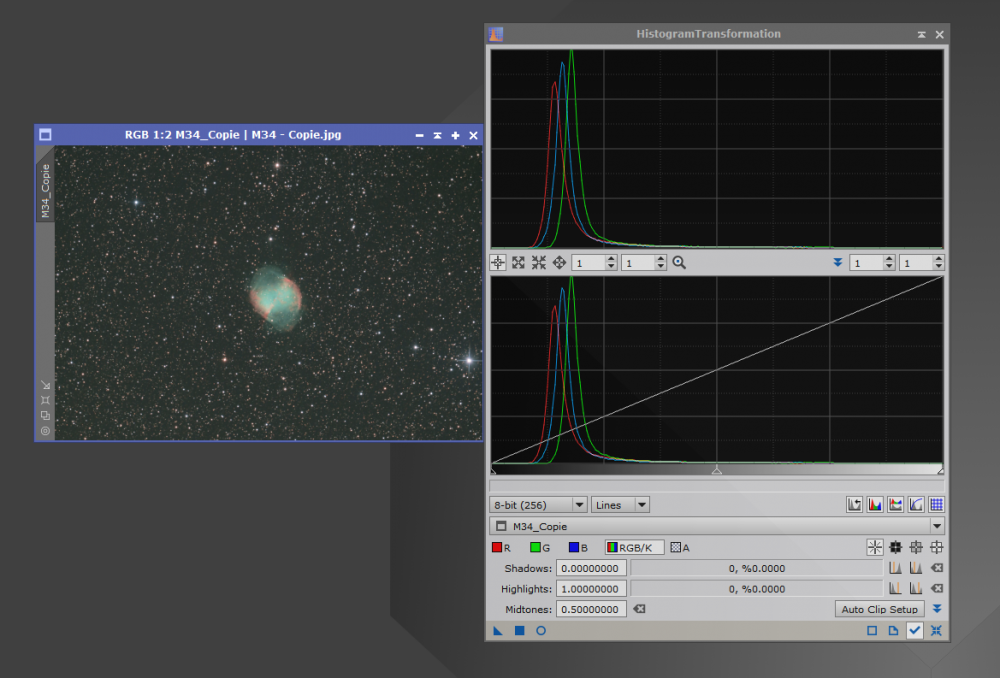Image resolution: width=1000 pixels, height=678 pixels.
Task: Click the Highlights readout bar showing 0, %0.0000
Action: coord(757,589)
